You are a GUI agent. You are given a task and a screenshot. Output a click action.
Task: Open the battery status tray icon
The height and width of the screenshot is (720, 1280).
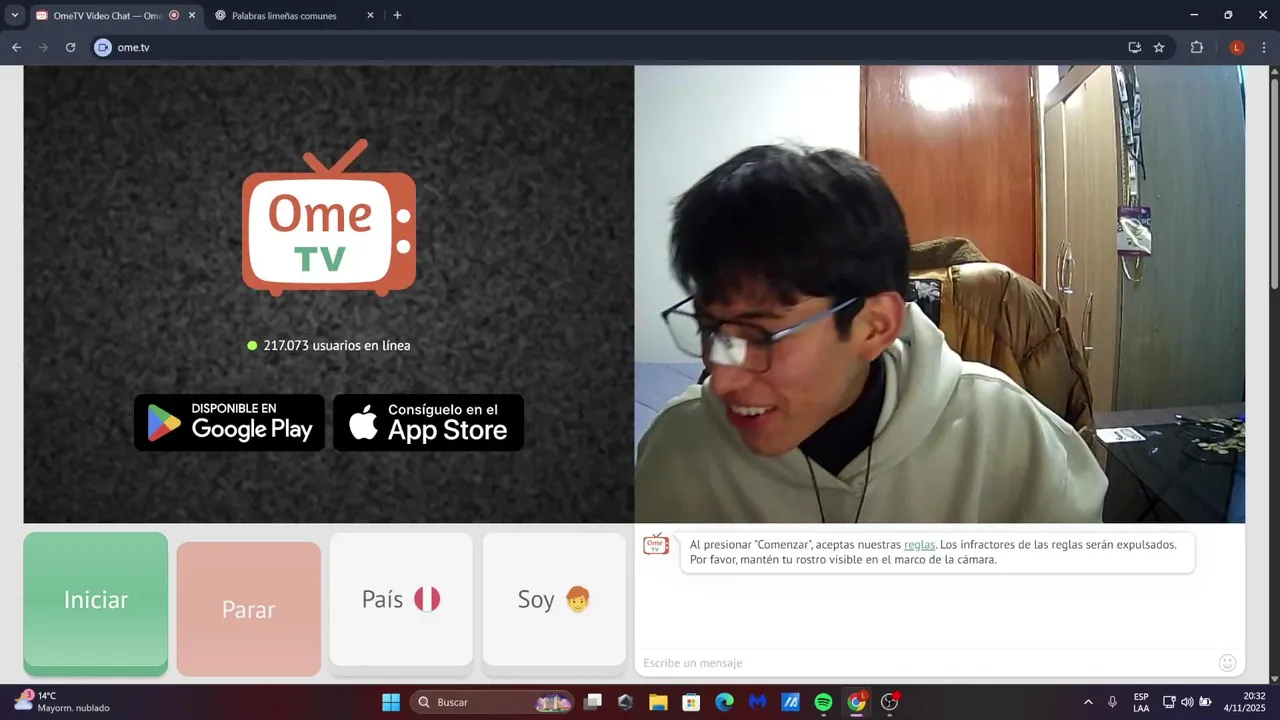pos(1205,702)
